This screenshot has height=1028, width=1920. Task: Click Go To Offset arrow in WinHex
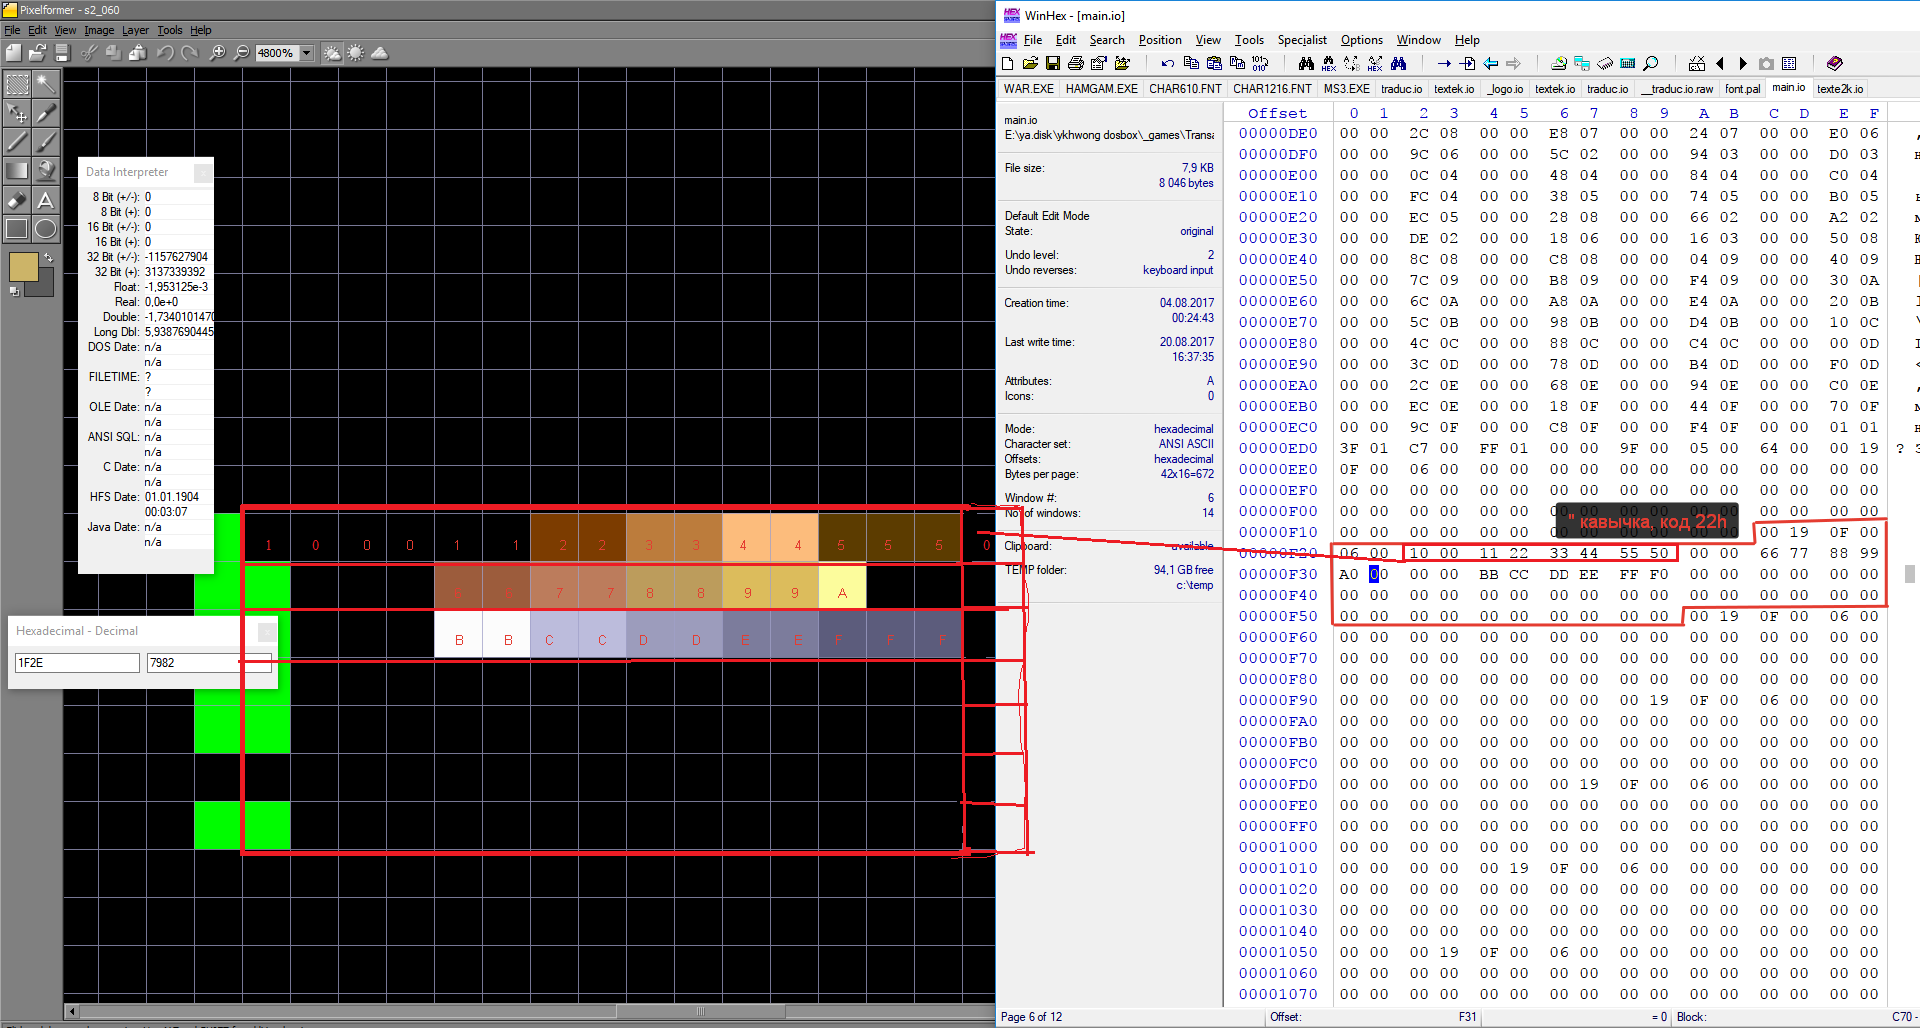click(1444, 63)
